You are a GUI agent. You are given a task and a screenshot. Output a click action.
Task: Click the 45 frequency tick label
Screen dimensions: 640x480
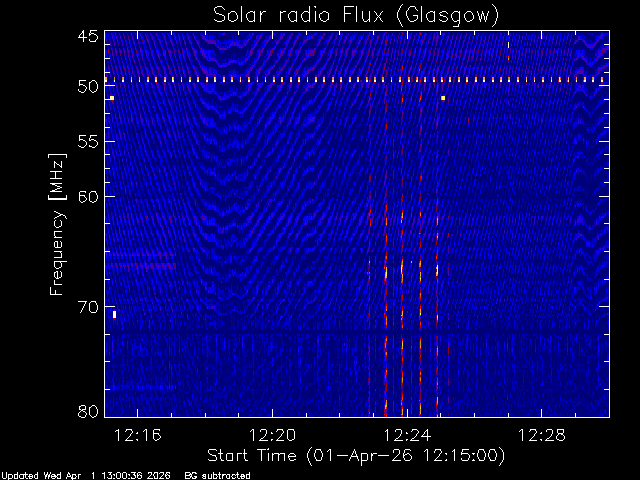88,36
